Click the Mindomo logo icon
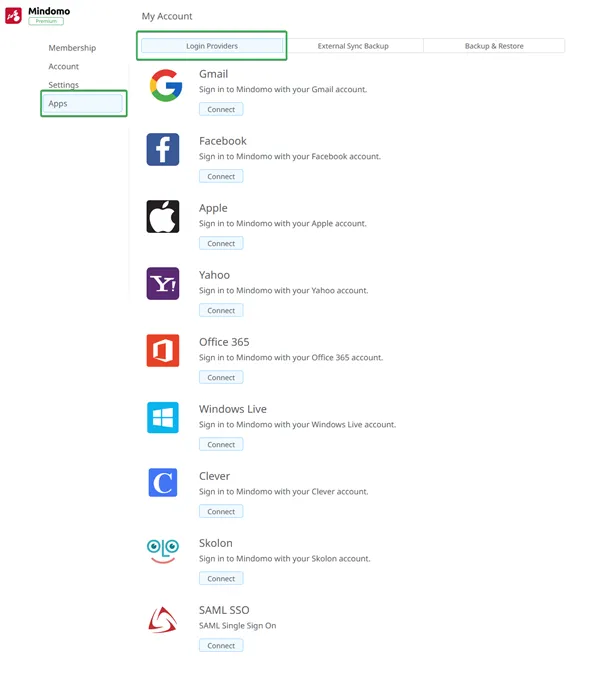The image size is (600, 680). click(14, 15)
